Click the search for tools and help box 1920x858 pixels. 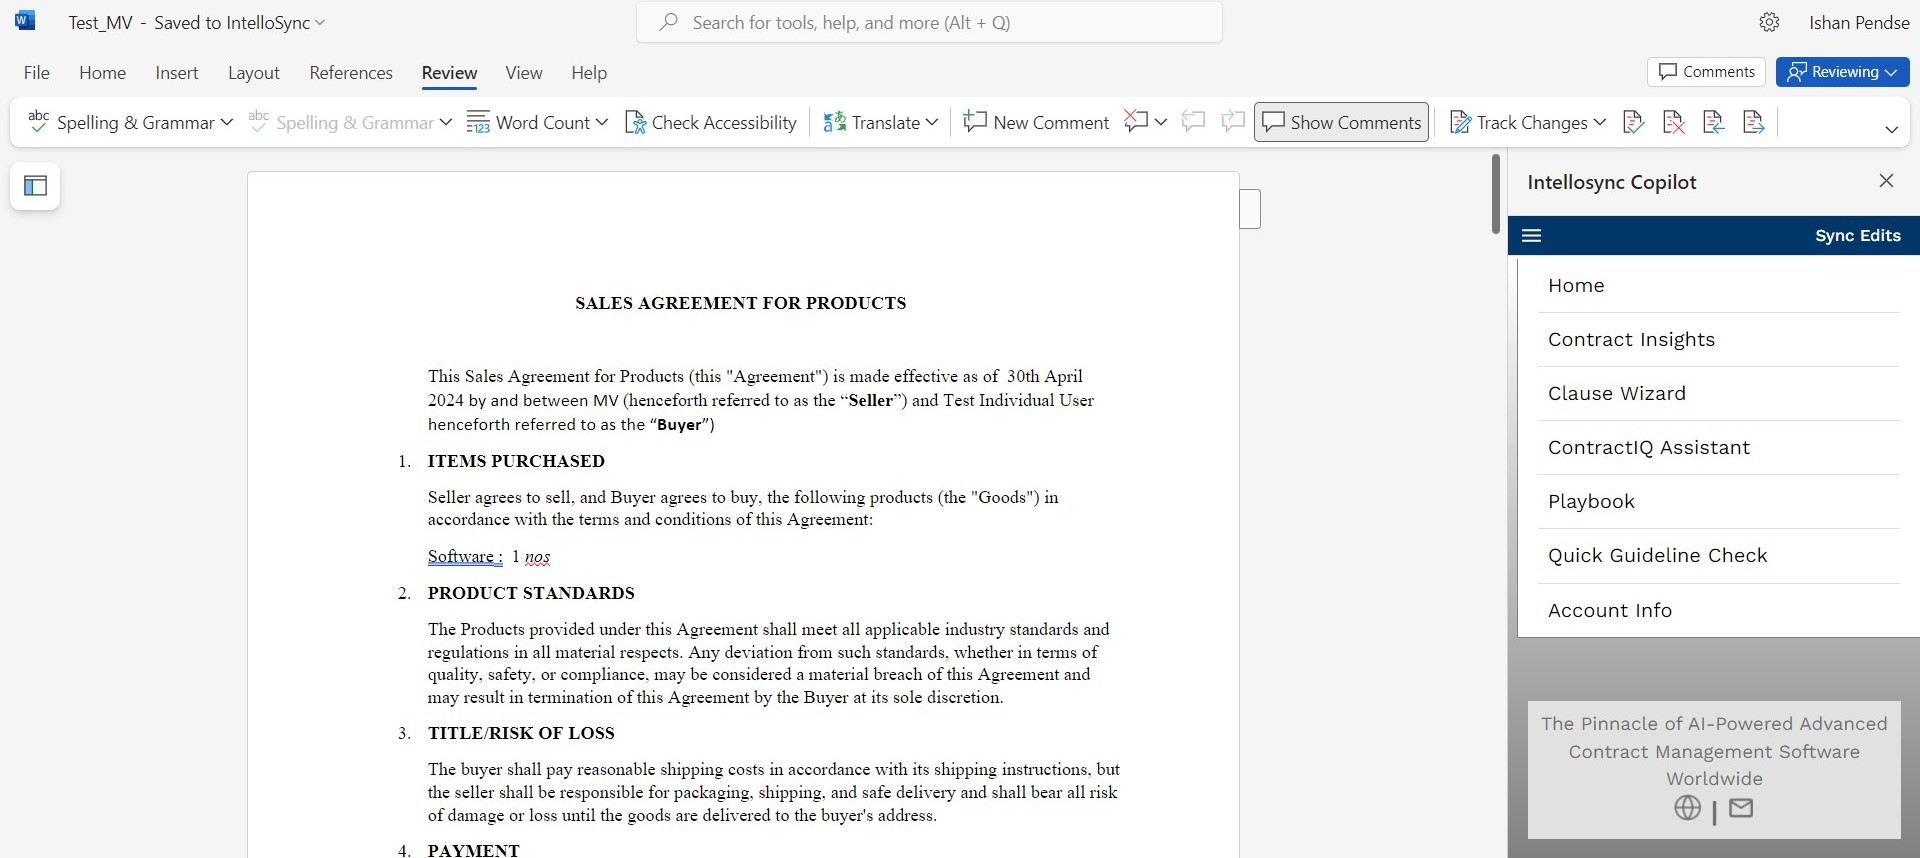coord(929,22)
